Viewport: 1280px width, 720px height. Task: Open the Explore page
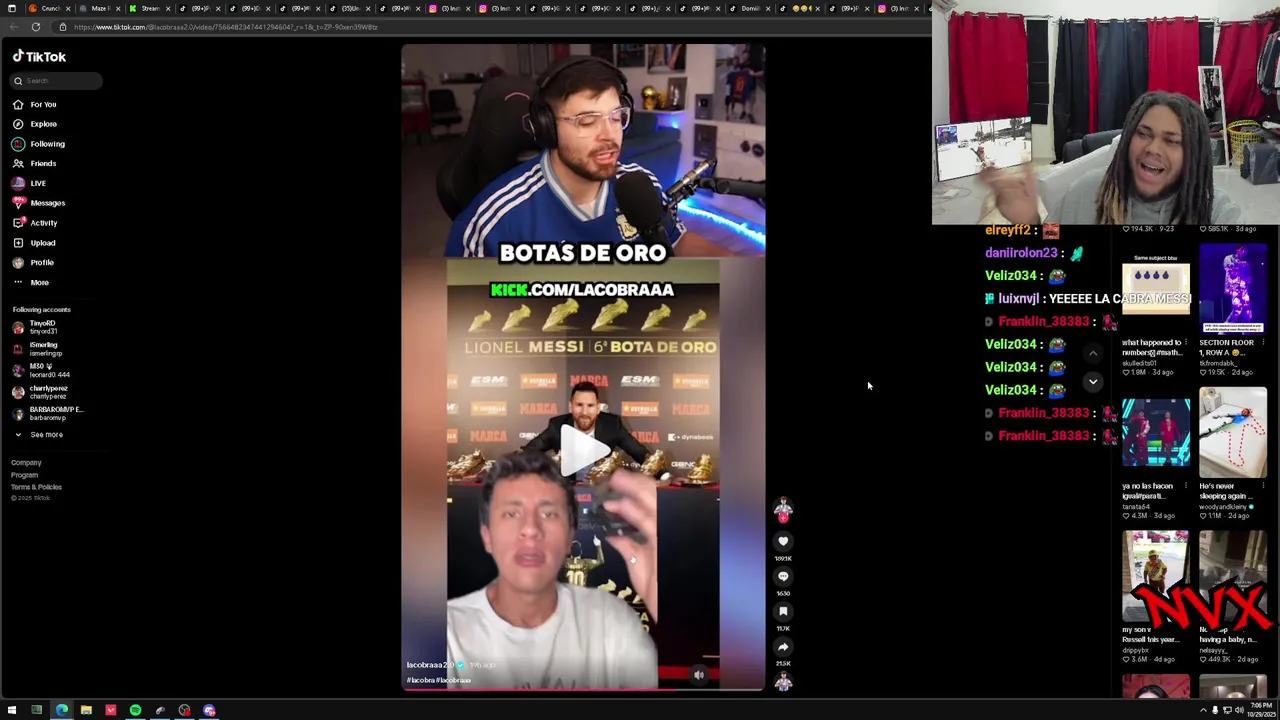35,124
